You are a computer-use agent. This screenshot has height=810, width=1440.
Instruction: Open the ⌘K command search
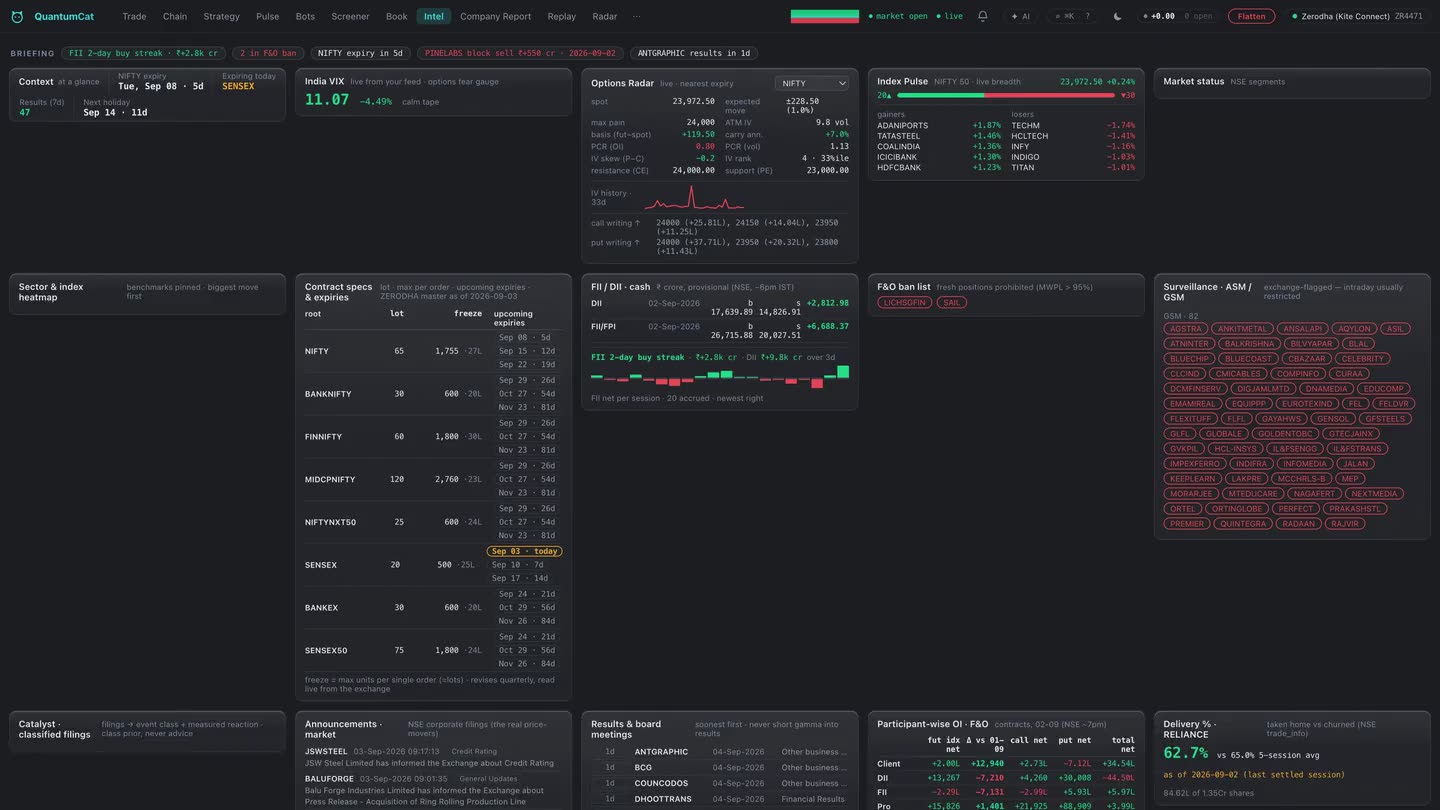click(x=1064, y=16)
